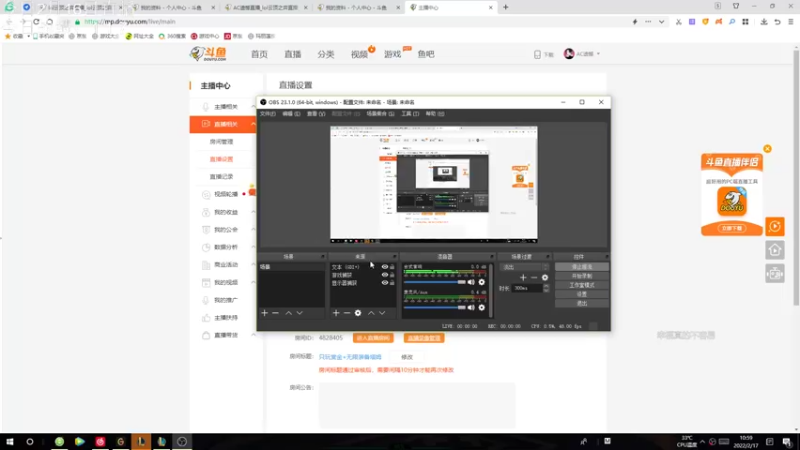This screenshot has width=800, height=450.
Task: Open the 场景集合 menu in OBS
Action: coord(380,114)
